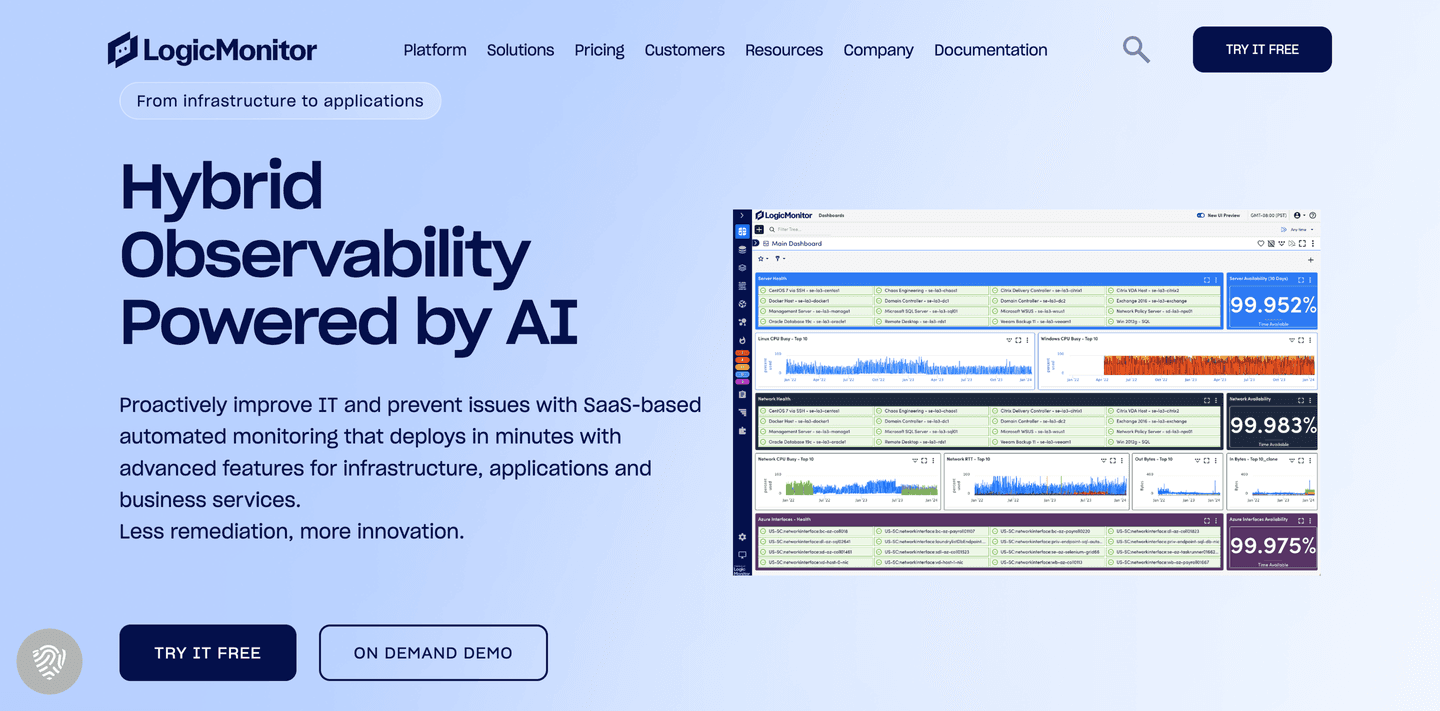Go to the Pricing page
This screenshot has width=1440, height=711.
pos(599,50)
